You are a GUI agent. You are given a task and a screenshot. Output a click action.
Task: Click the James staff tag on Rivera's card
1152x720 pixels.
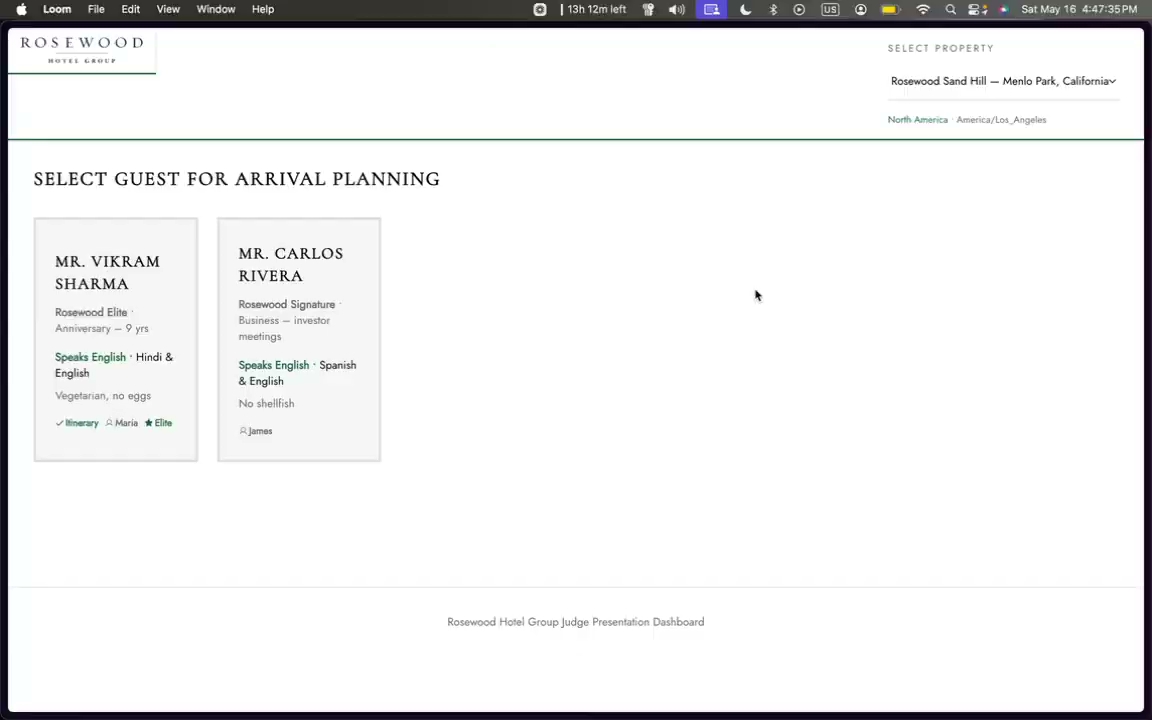tap(256, 431)
